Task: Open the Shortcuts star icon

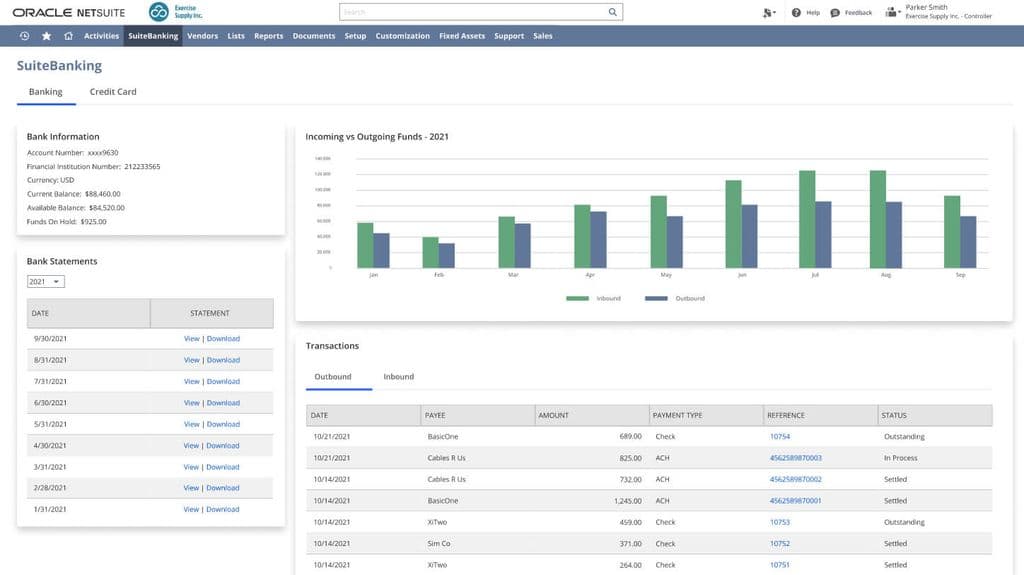Action: pos(46,36)
